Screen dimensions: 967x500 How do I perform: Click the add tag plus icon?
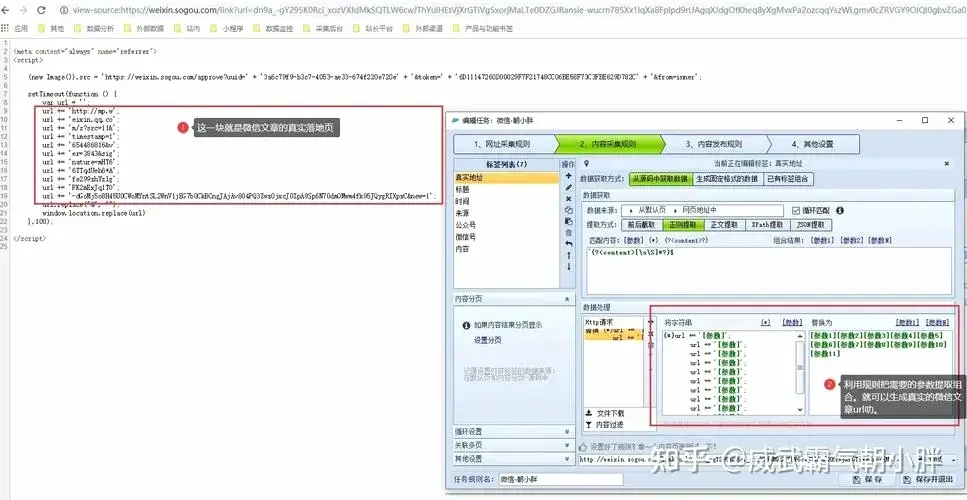coord(569,176)
